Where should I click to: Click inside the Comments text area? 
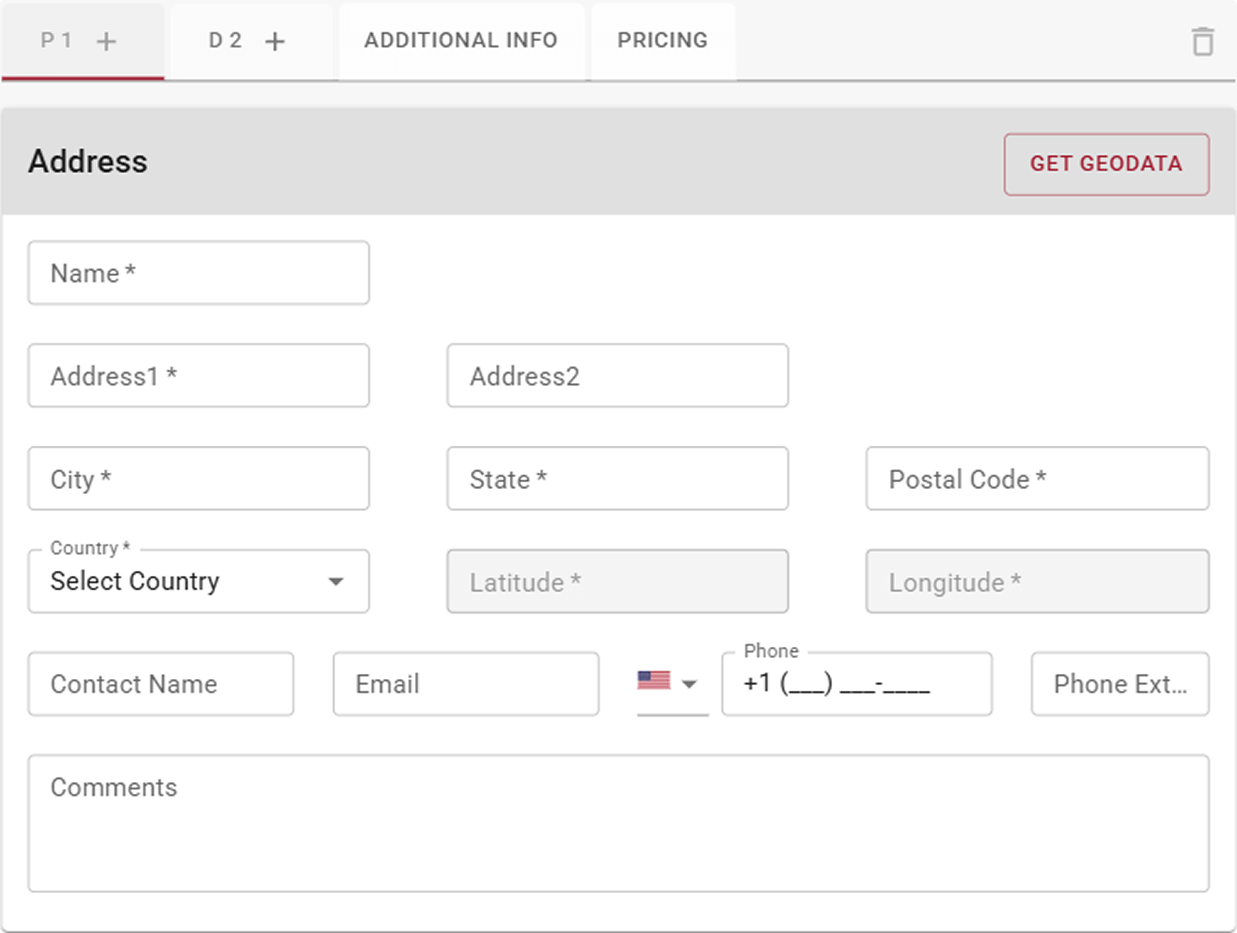[x=617, y=823]
